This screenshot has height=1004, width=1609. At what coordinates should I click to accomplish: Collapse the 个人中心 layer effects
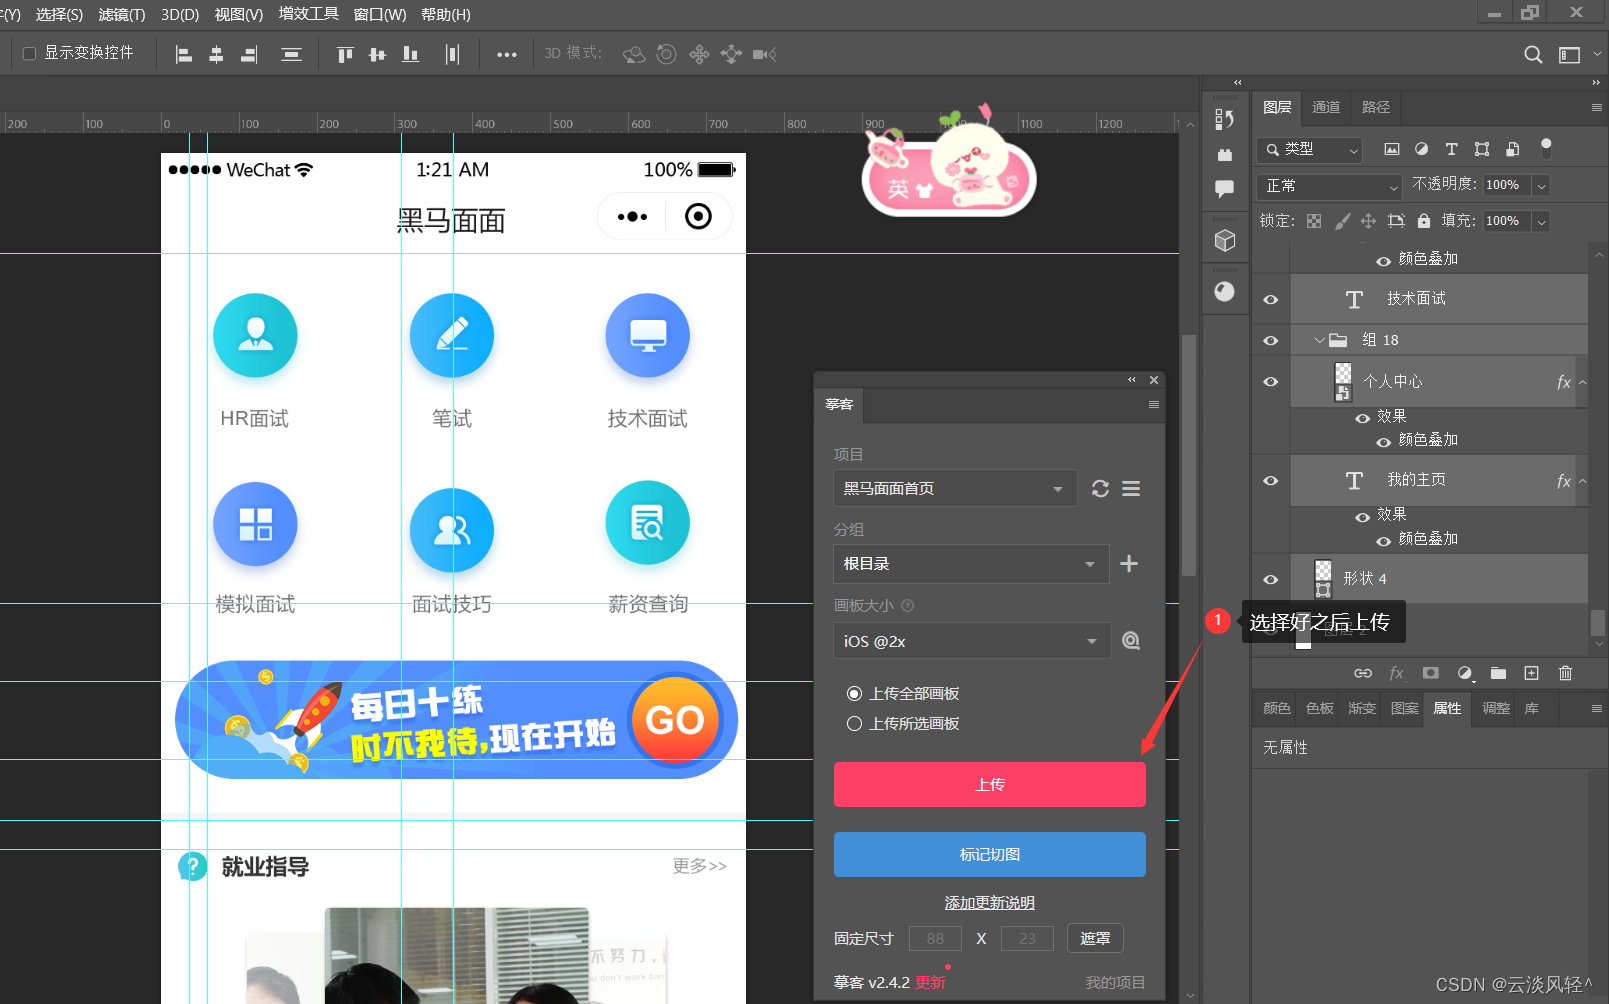pos(1583,382)
